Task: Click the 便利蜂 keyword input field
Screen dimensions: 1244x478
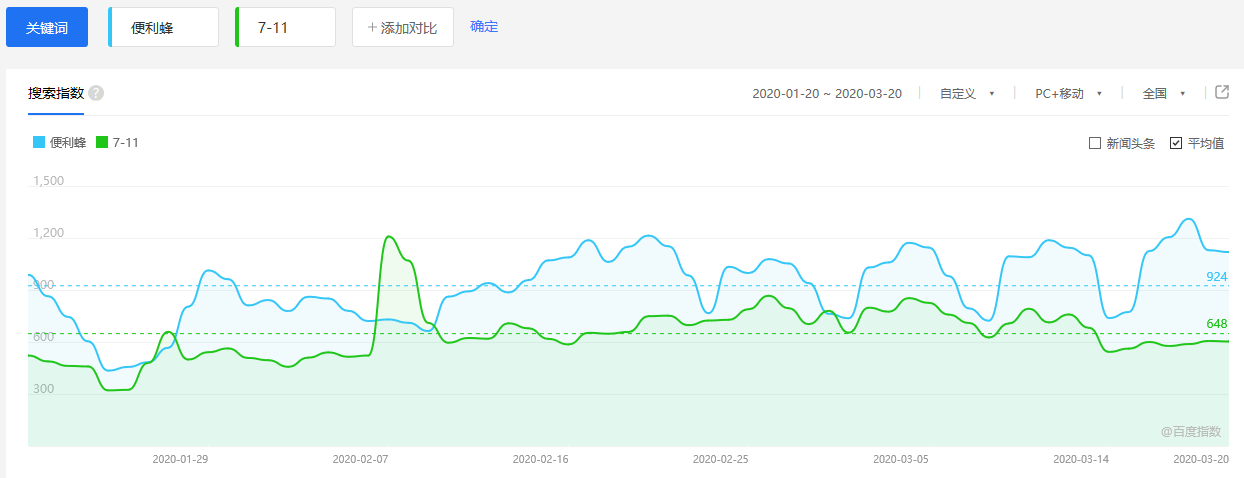Action: point(165,28)
